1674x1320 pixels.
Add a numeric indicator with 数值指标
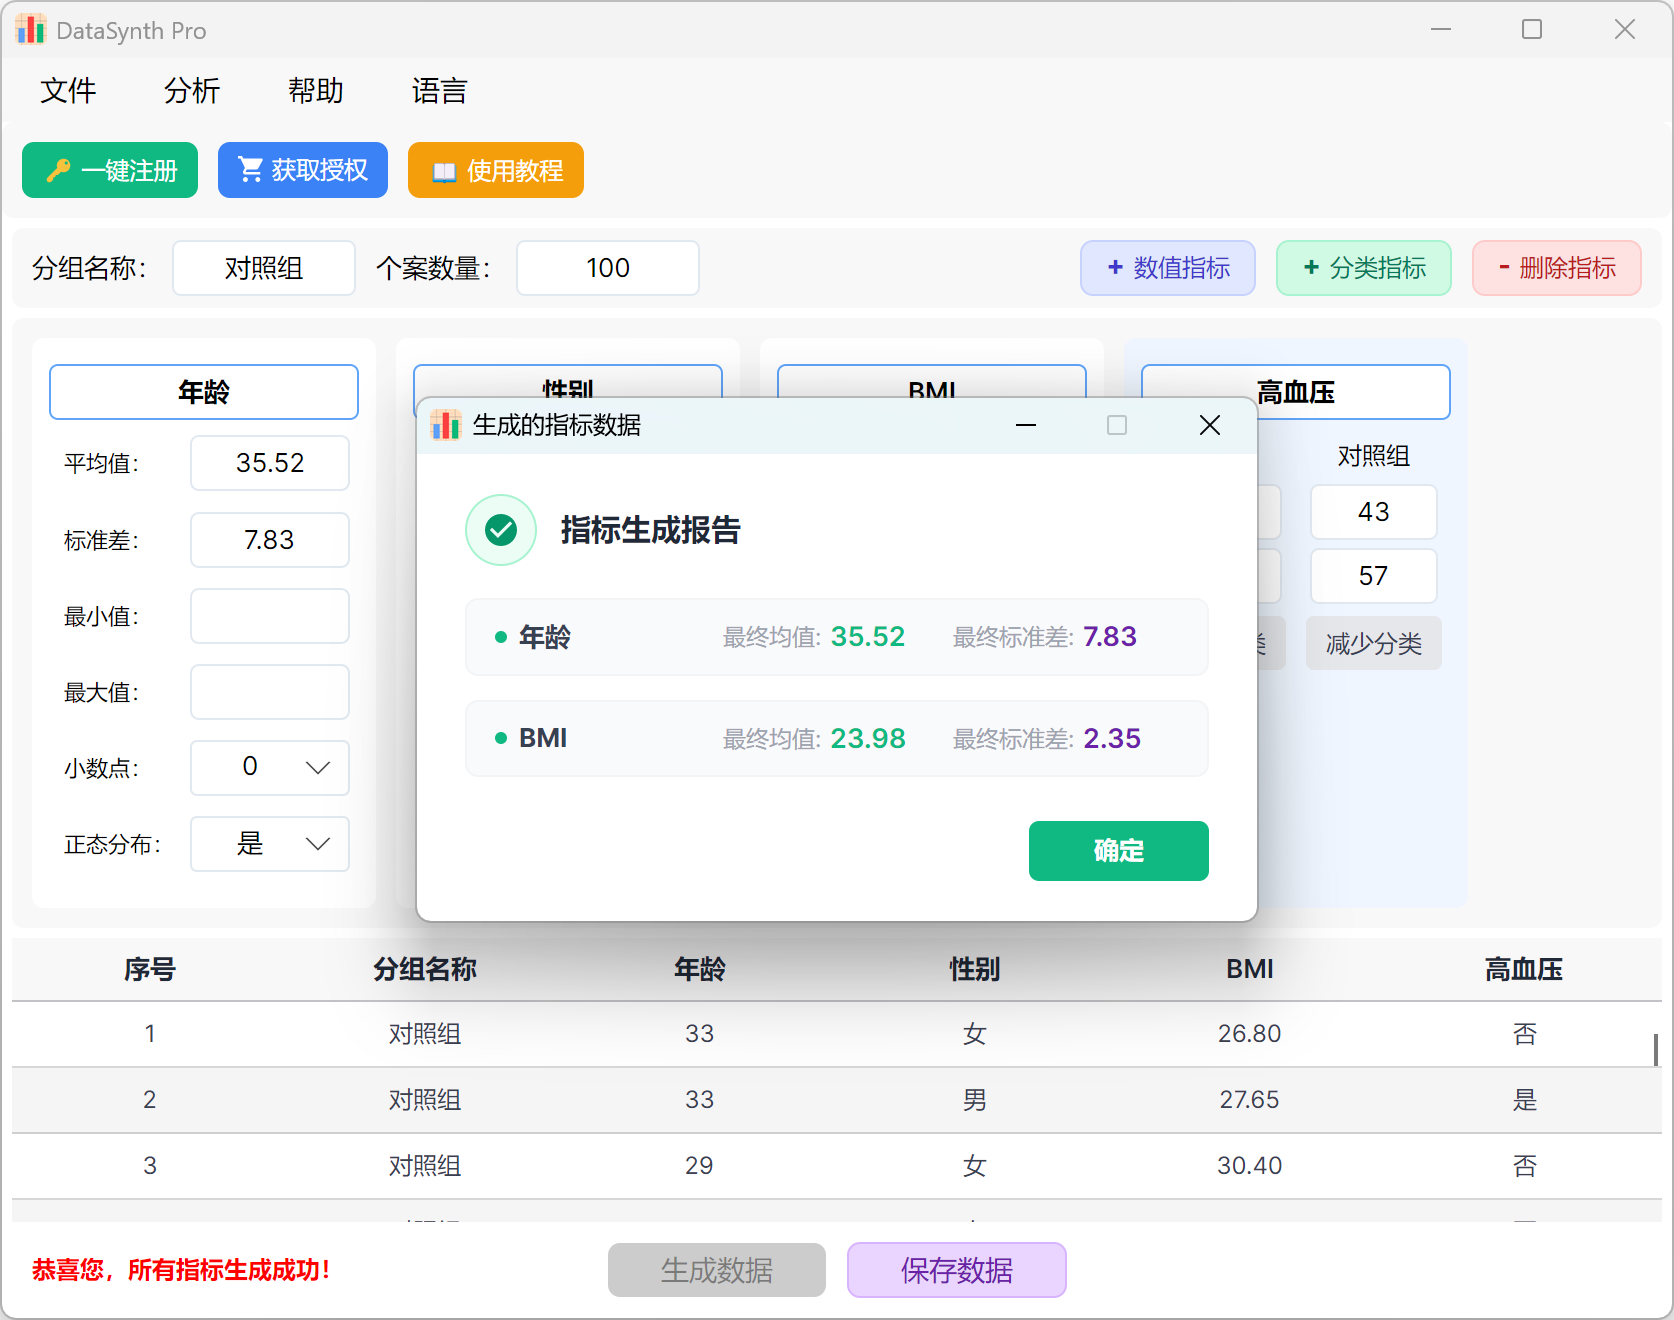pyautogui.click(x=1168, y=268)
